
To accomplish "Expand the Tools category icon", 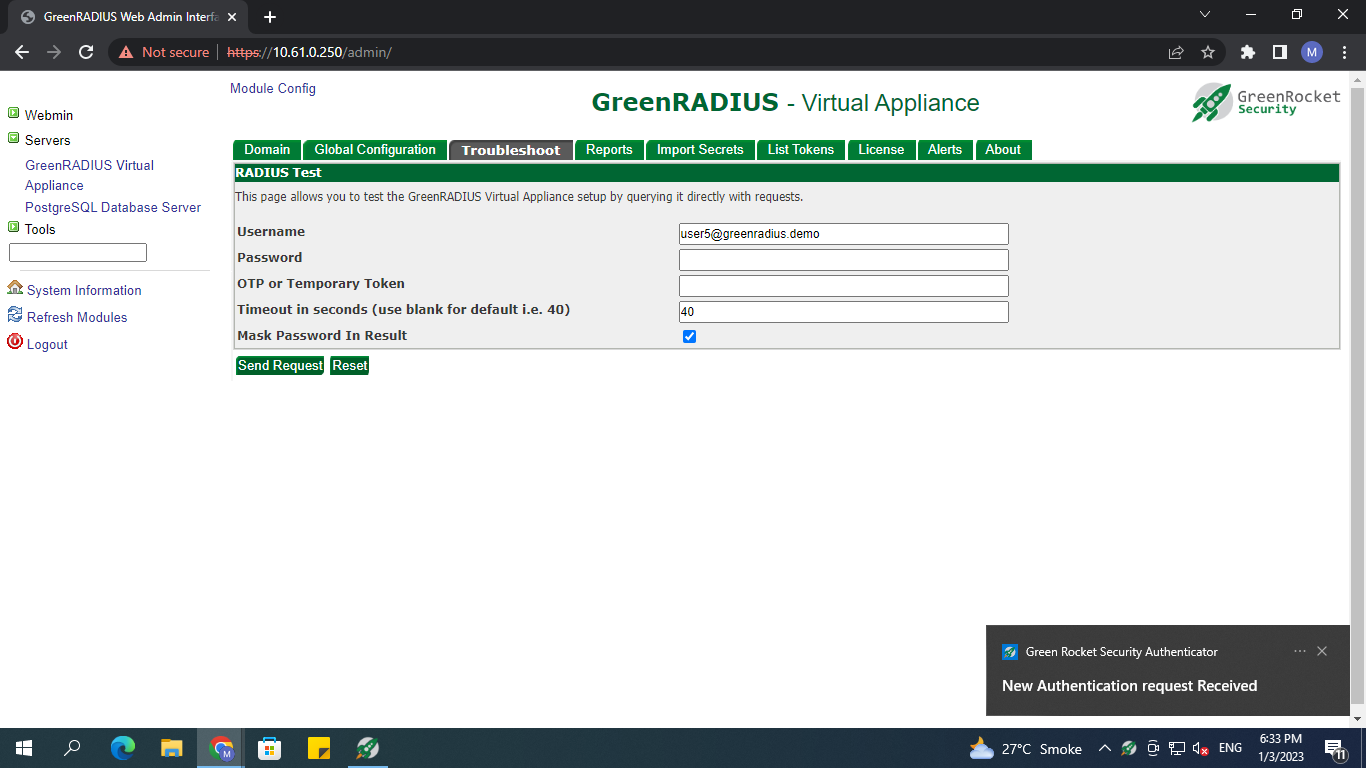I will (x=14, y=228).
